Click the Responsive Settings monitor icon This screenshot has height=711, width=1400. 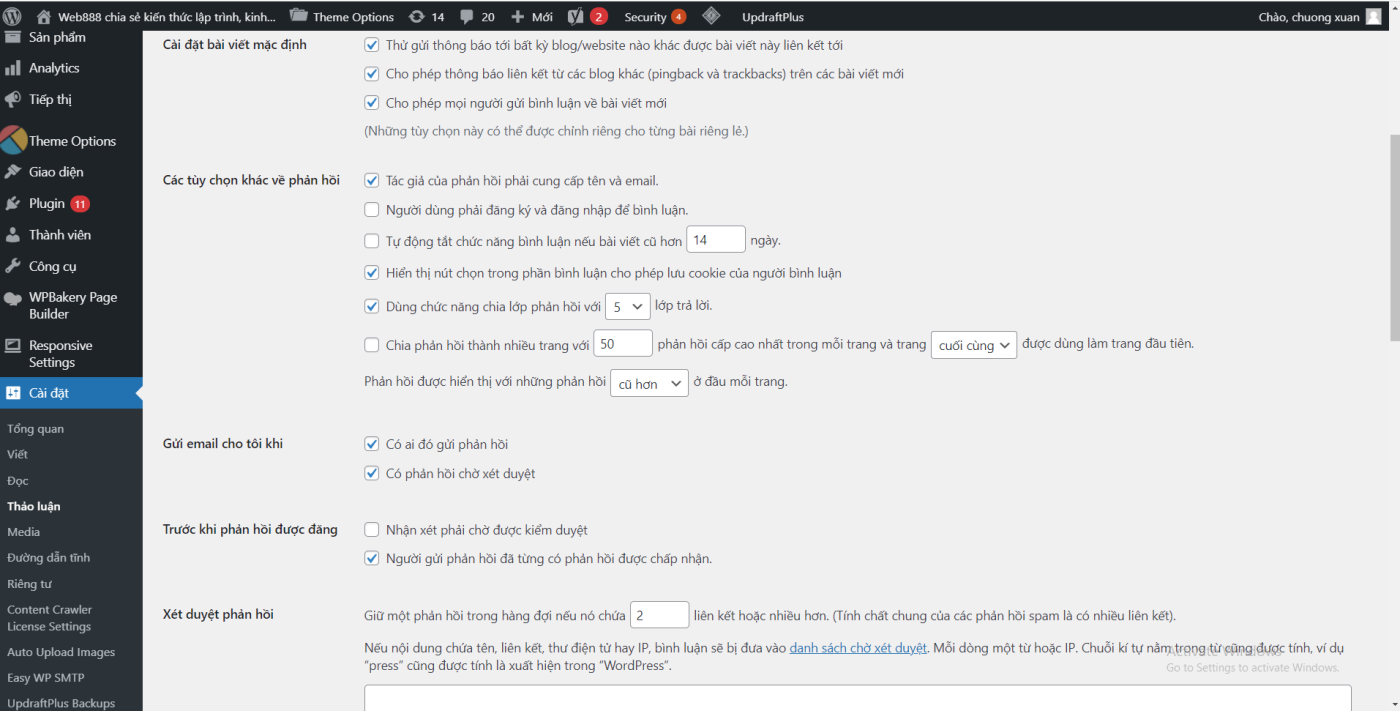tap(13, 346)
